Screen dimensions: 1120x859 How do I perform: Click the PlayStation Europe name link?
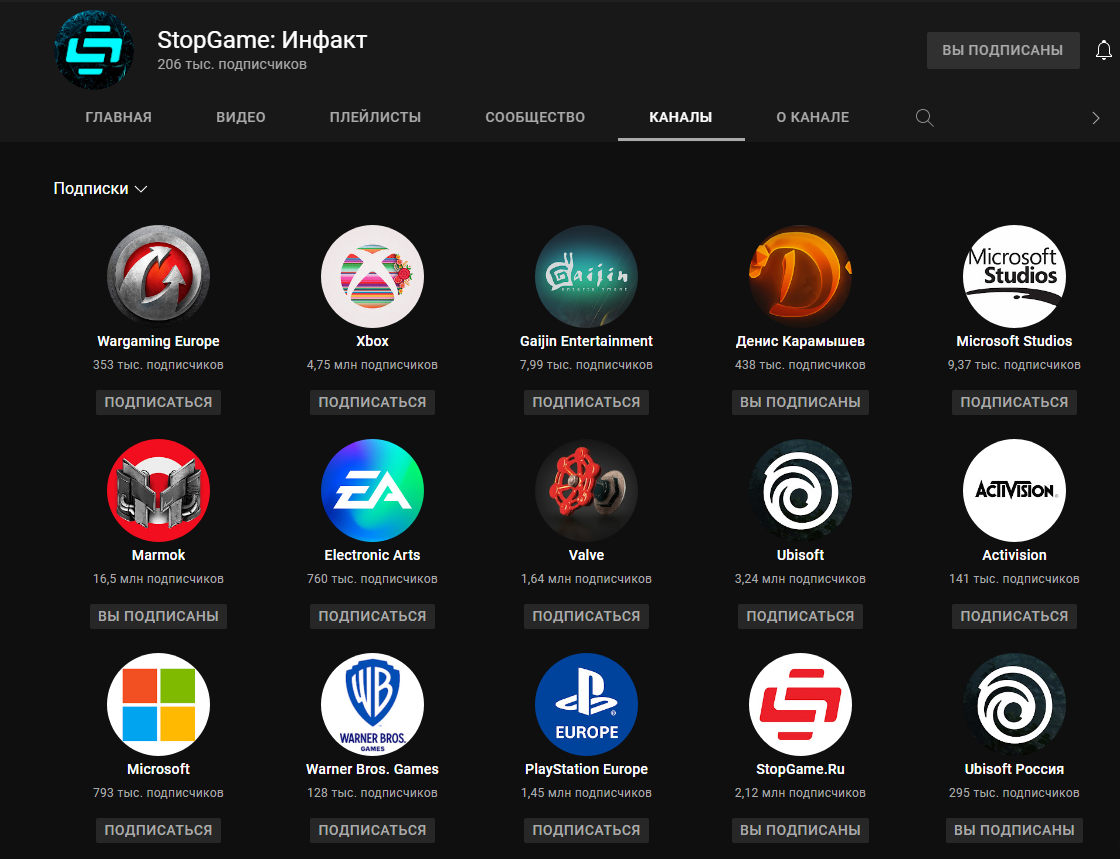(x=586, y=769)
